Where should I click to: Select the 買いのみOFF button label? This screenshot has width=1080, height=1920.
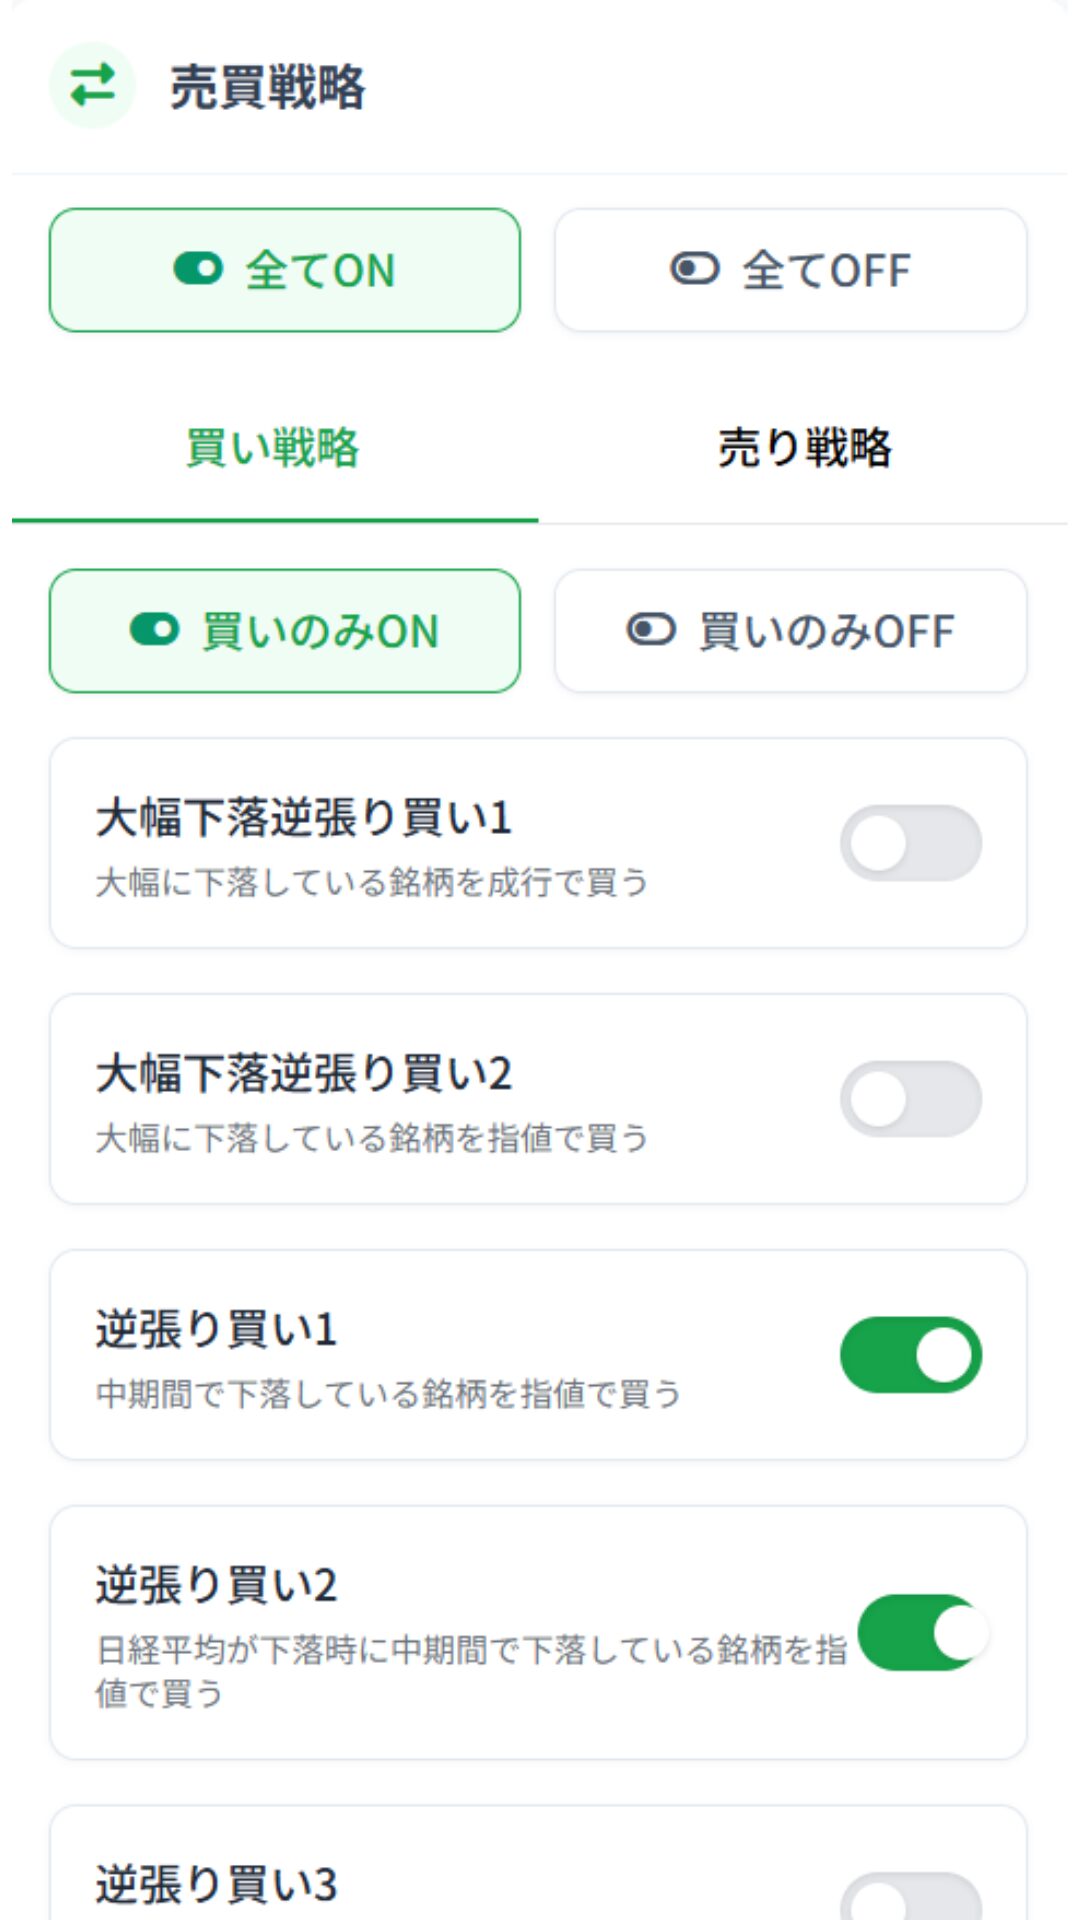pos(826,632)
